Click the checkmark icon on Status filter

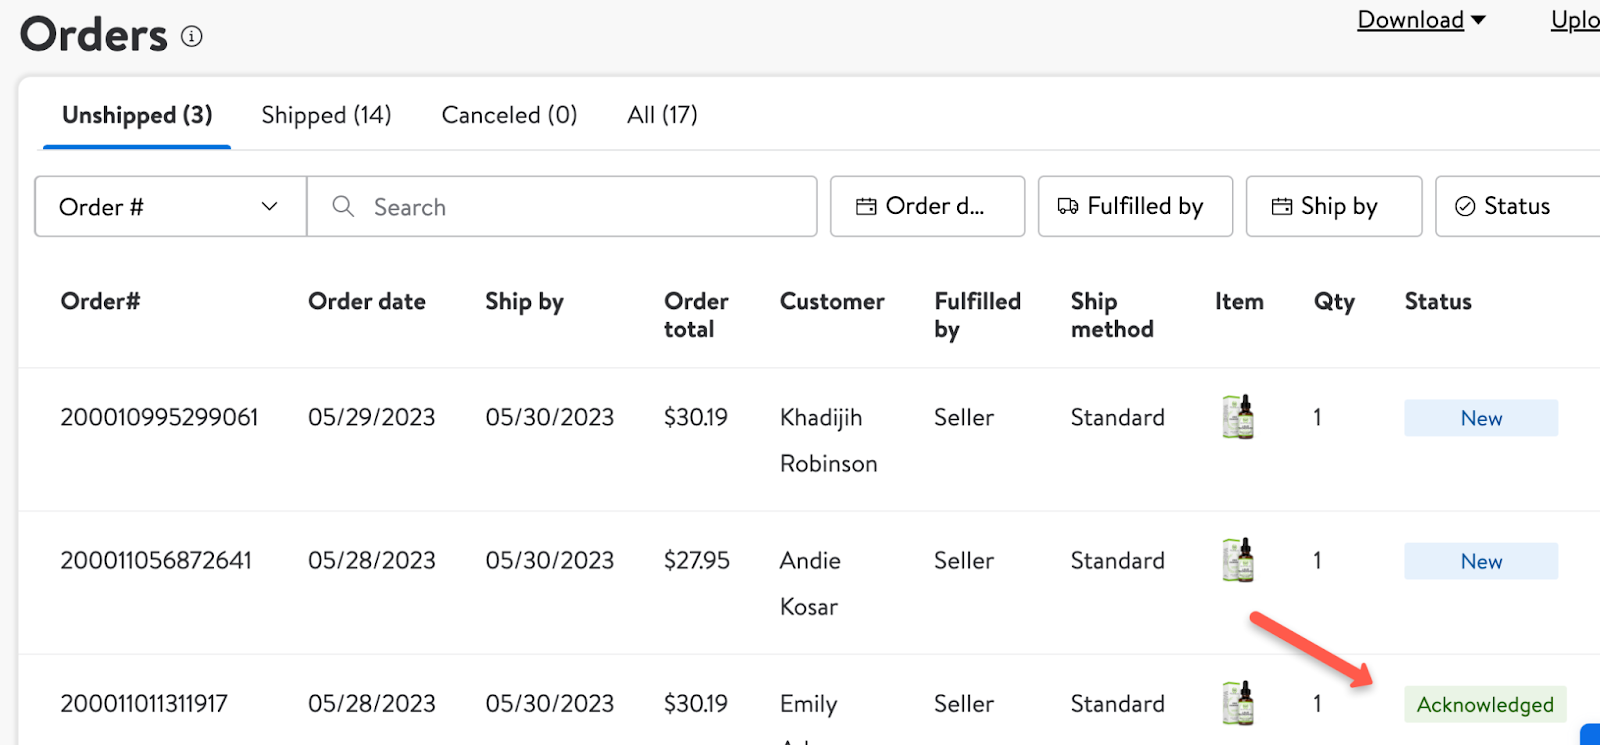[x=1465, y=206]
